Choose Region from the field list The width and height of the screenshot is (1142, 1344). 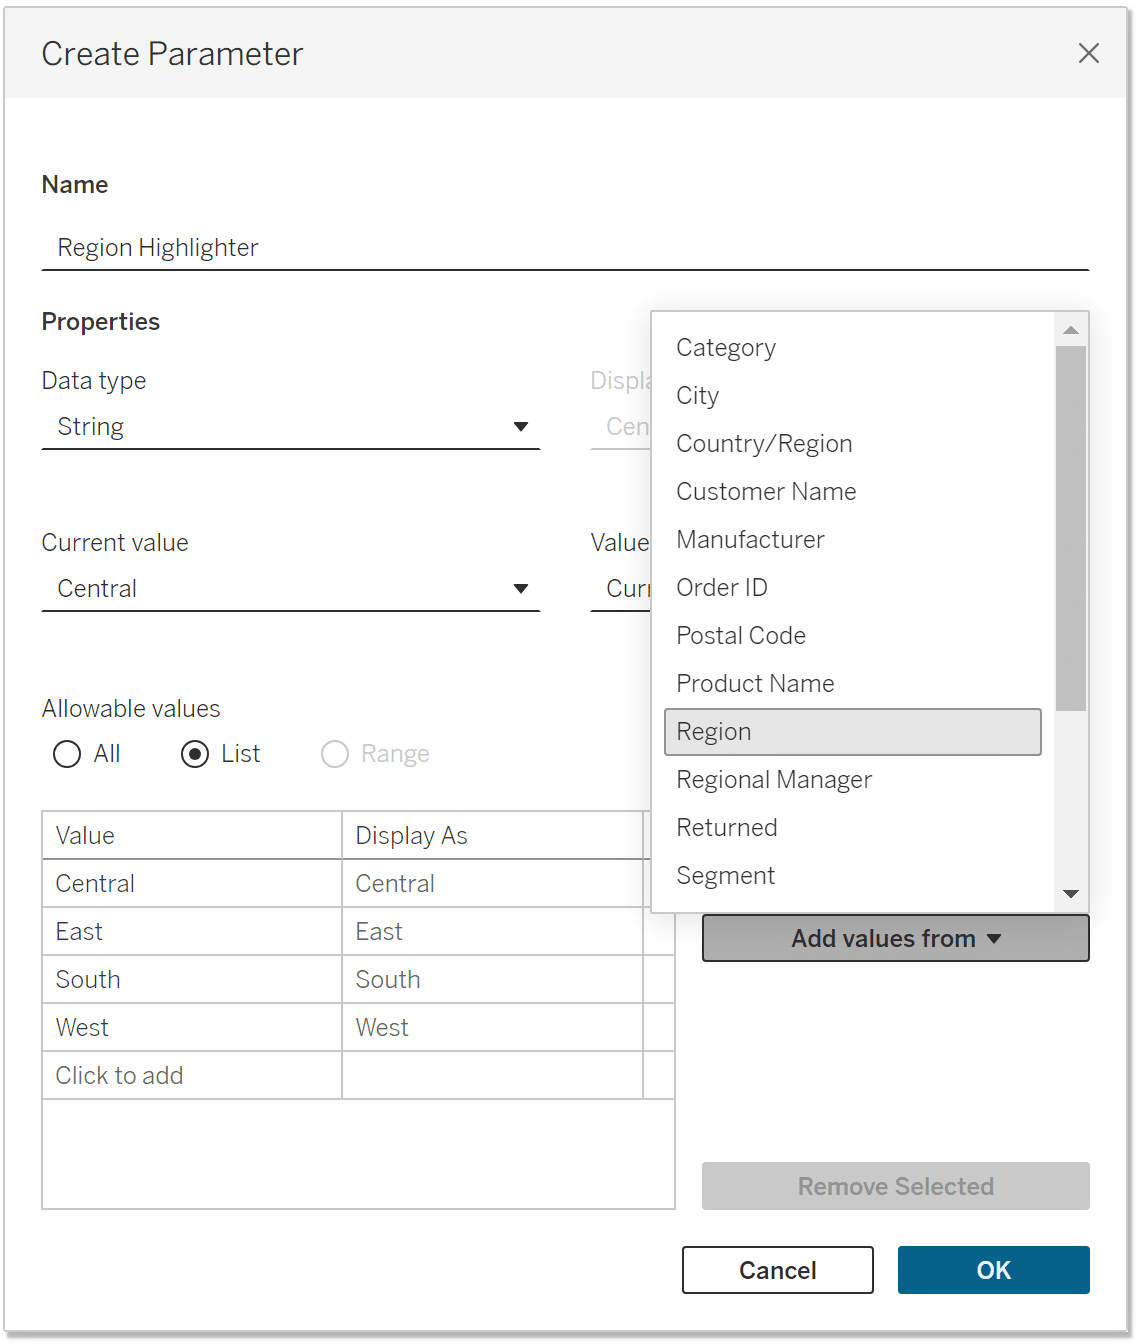click(x=853, y=732)
